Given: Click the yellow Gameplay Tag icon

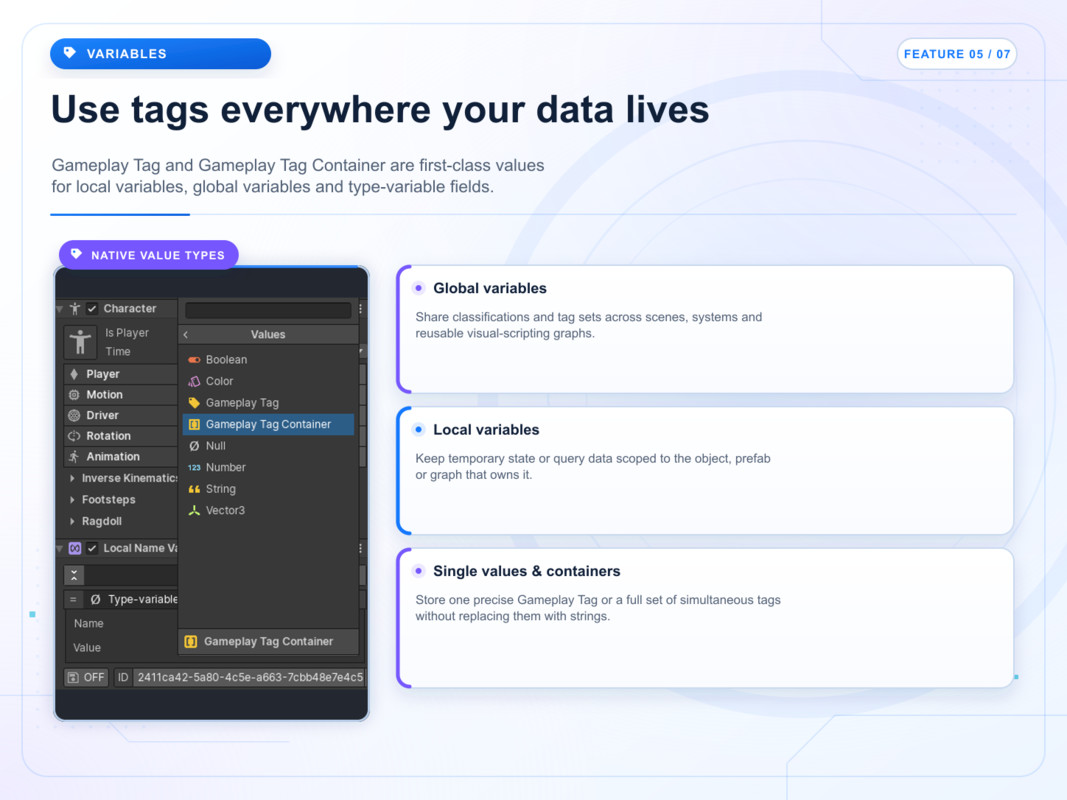Looking at the screenshot, I should pyautogui.click(x=194, y=403).
